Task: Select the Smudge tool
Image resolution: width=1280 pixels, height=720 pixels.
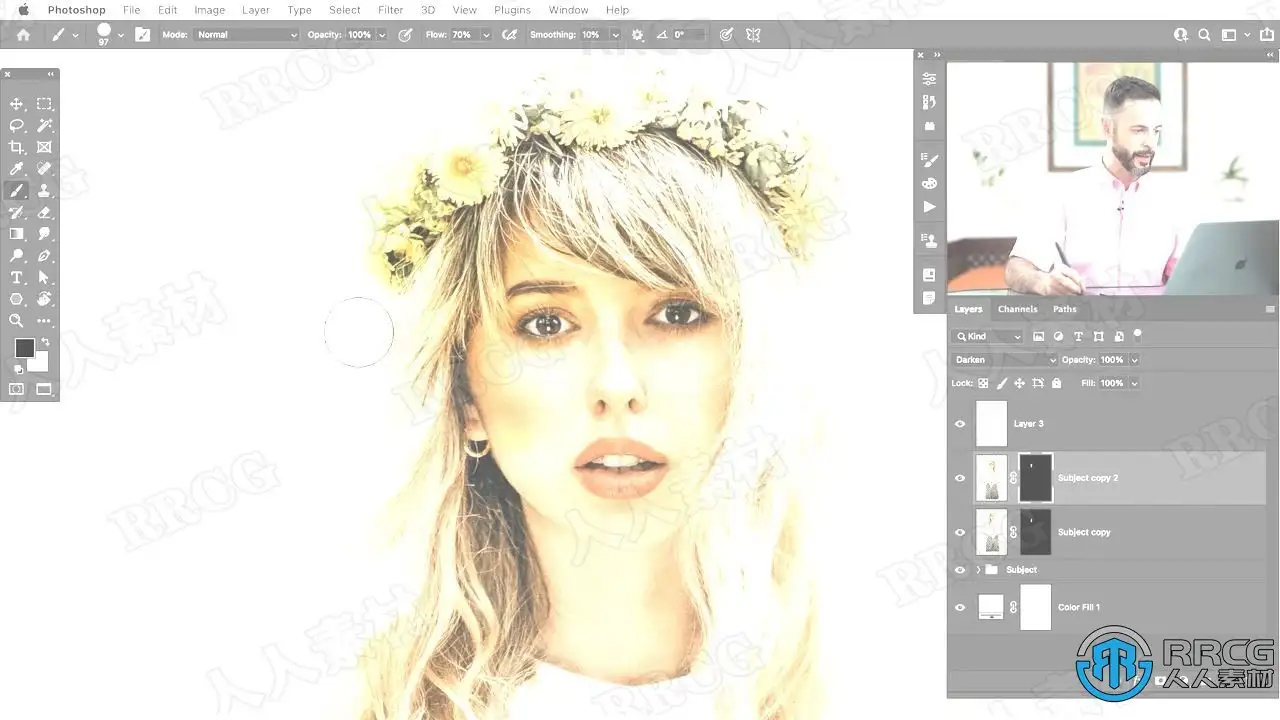Action: pyautogui.click(x=44, y=234)
